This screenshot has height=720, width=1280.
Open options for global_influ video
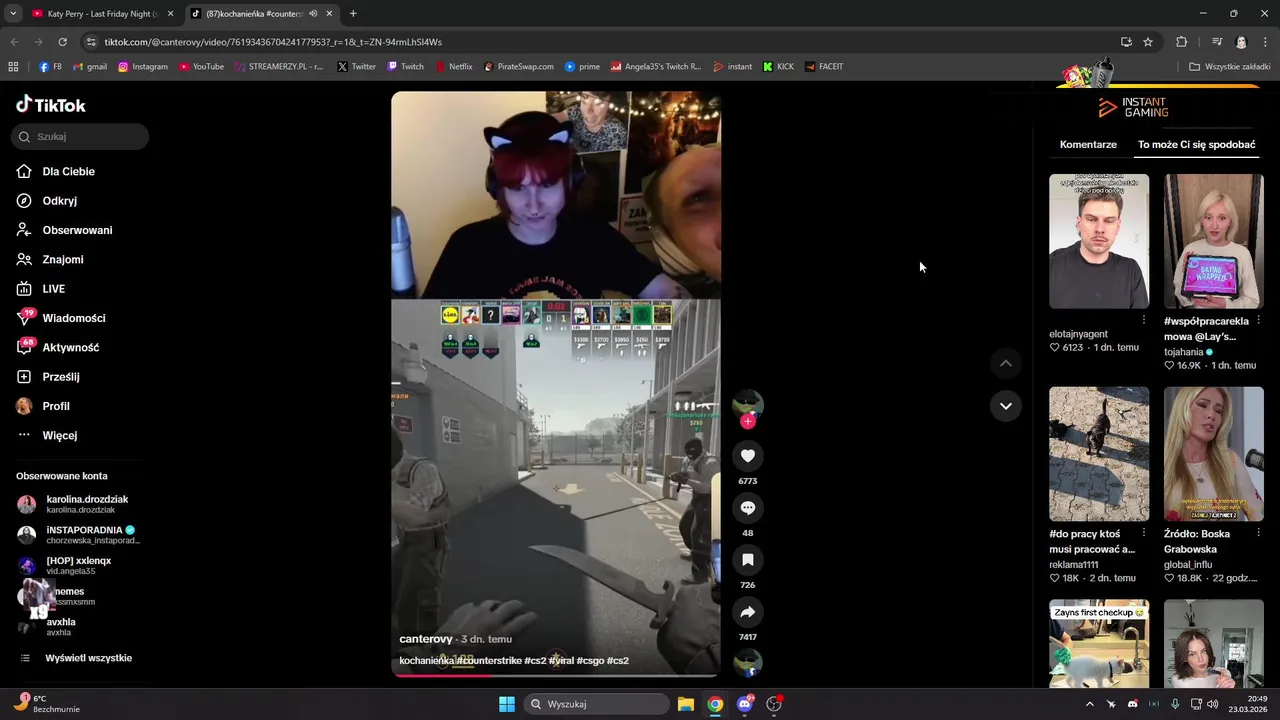coord(1258,533)
